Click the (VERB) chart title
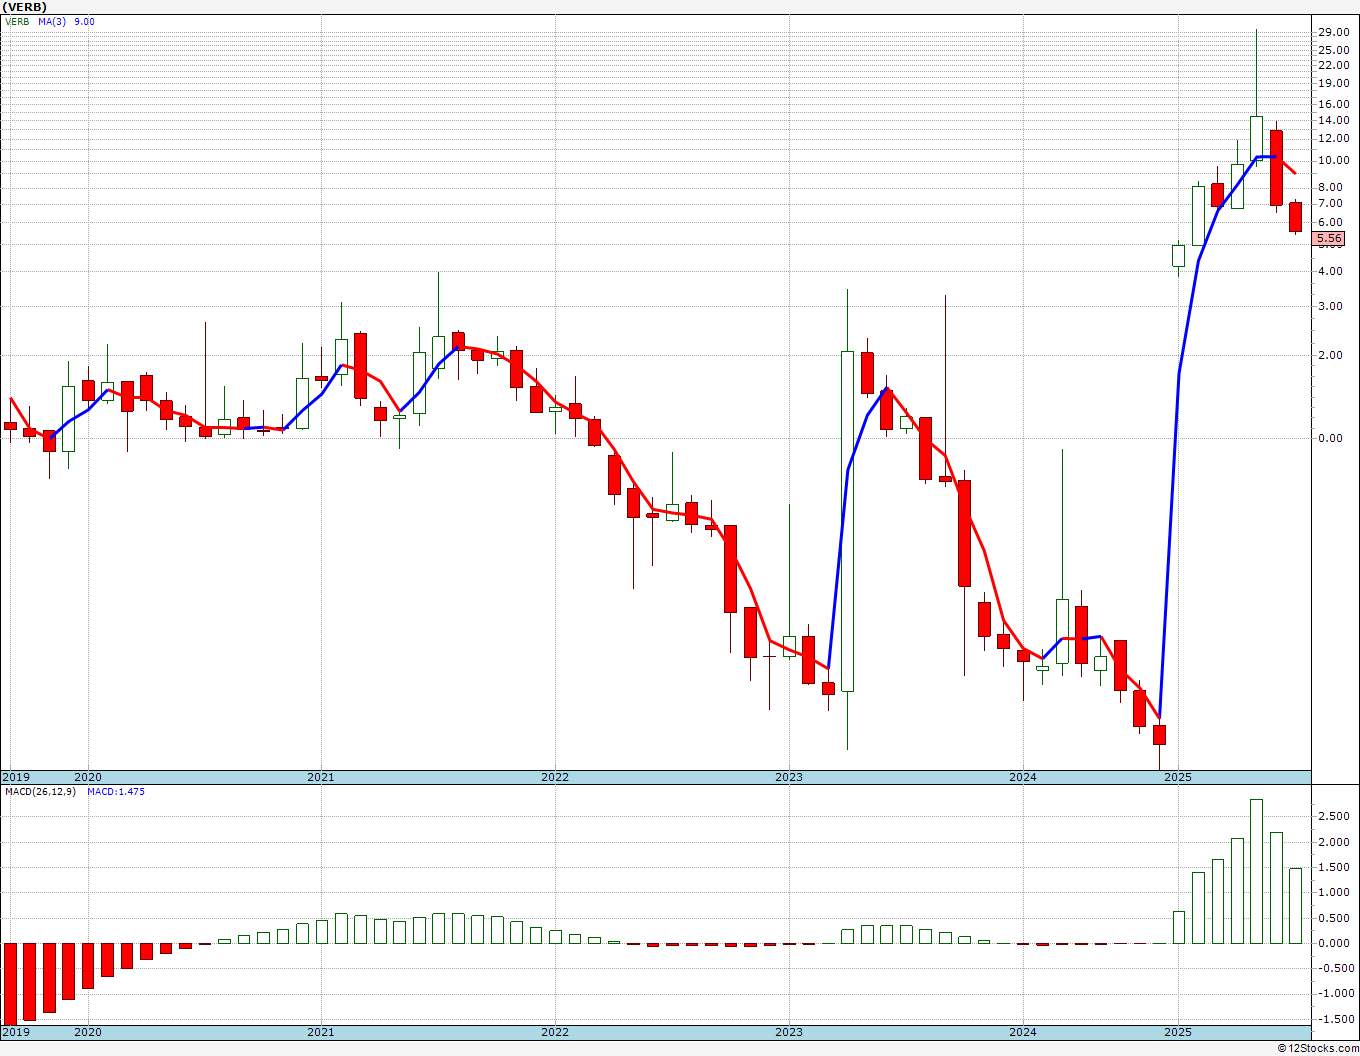The image size is (1360, 1056). click(x=25, y=7)
